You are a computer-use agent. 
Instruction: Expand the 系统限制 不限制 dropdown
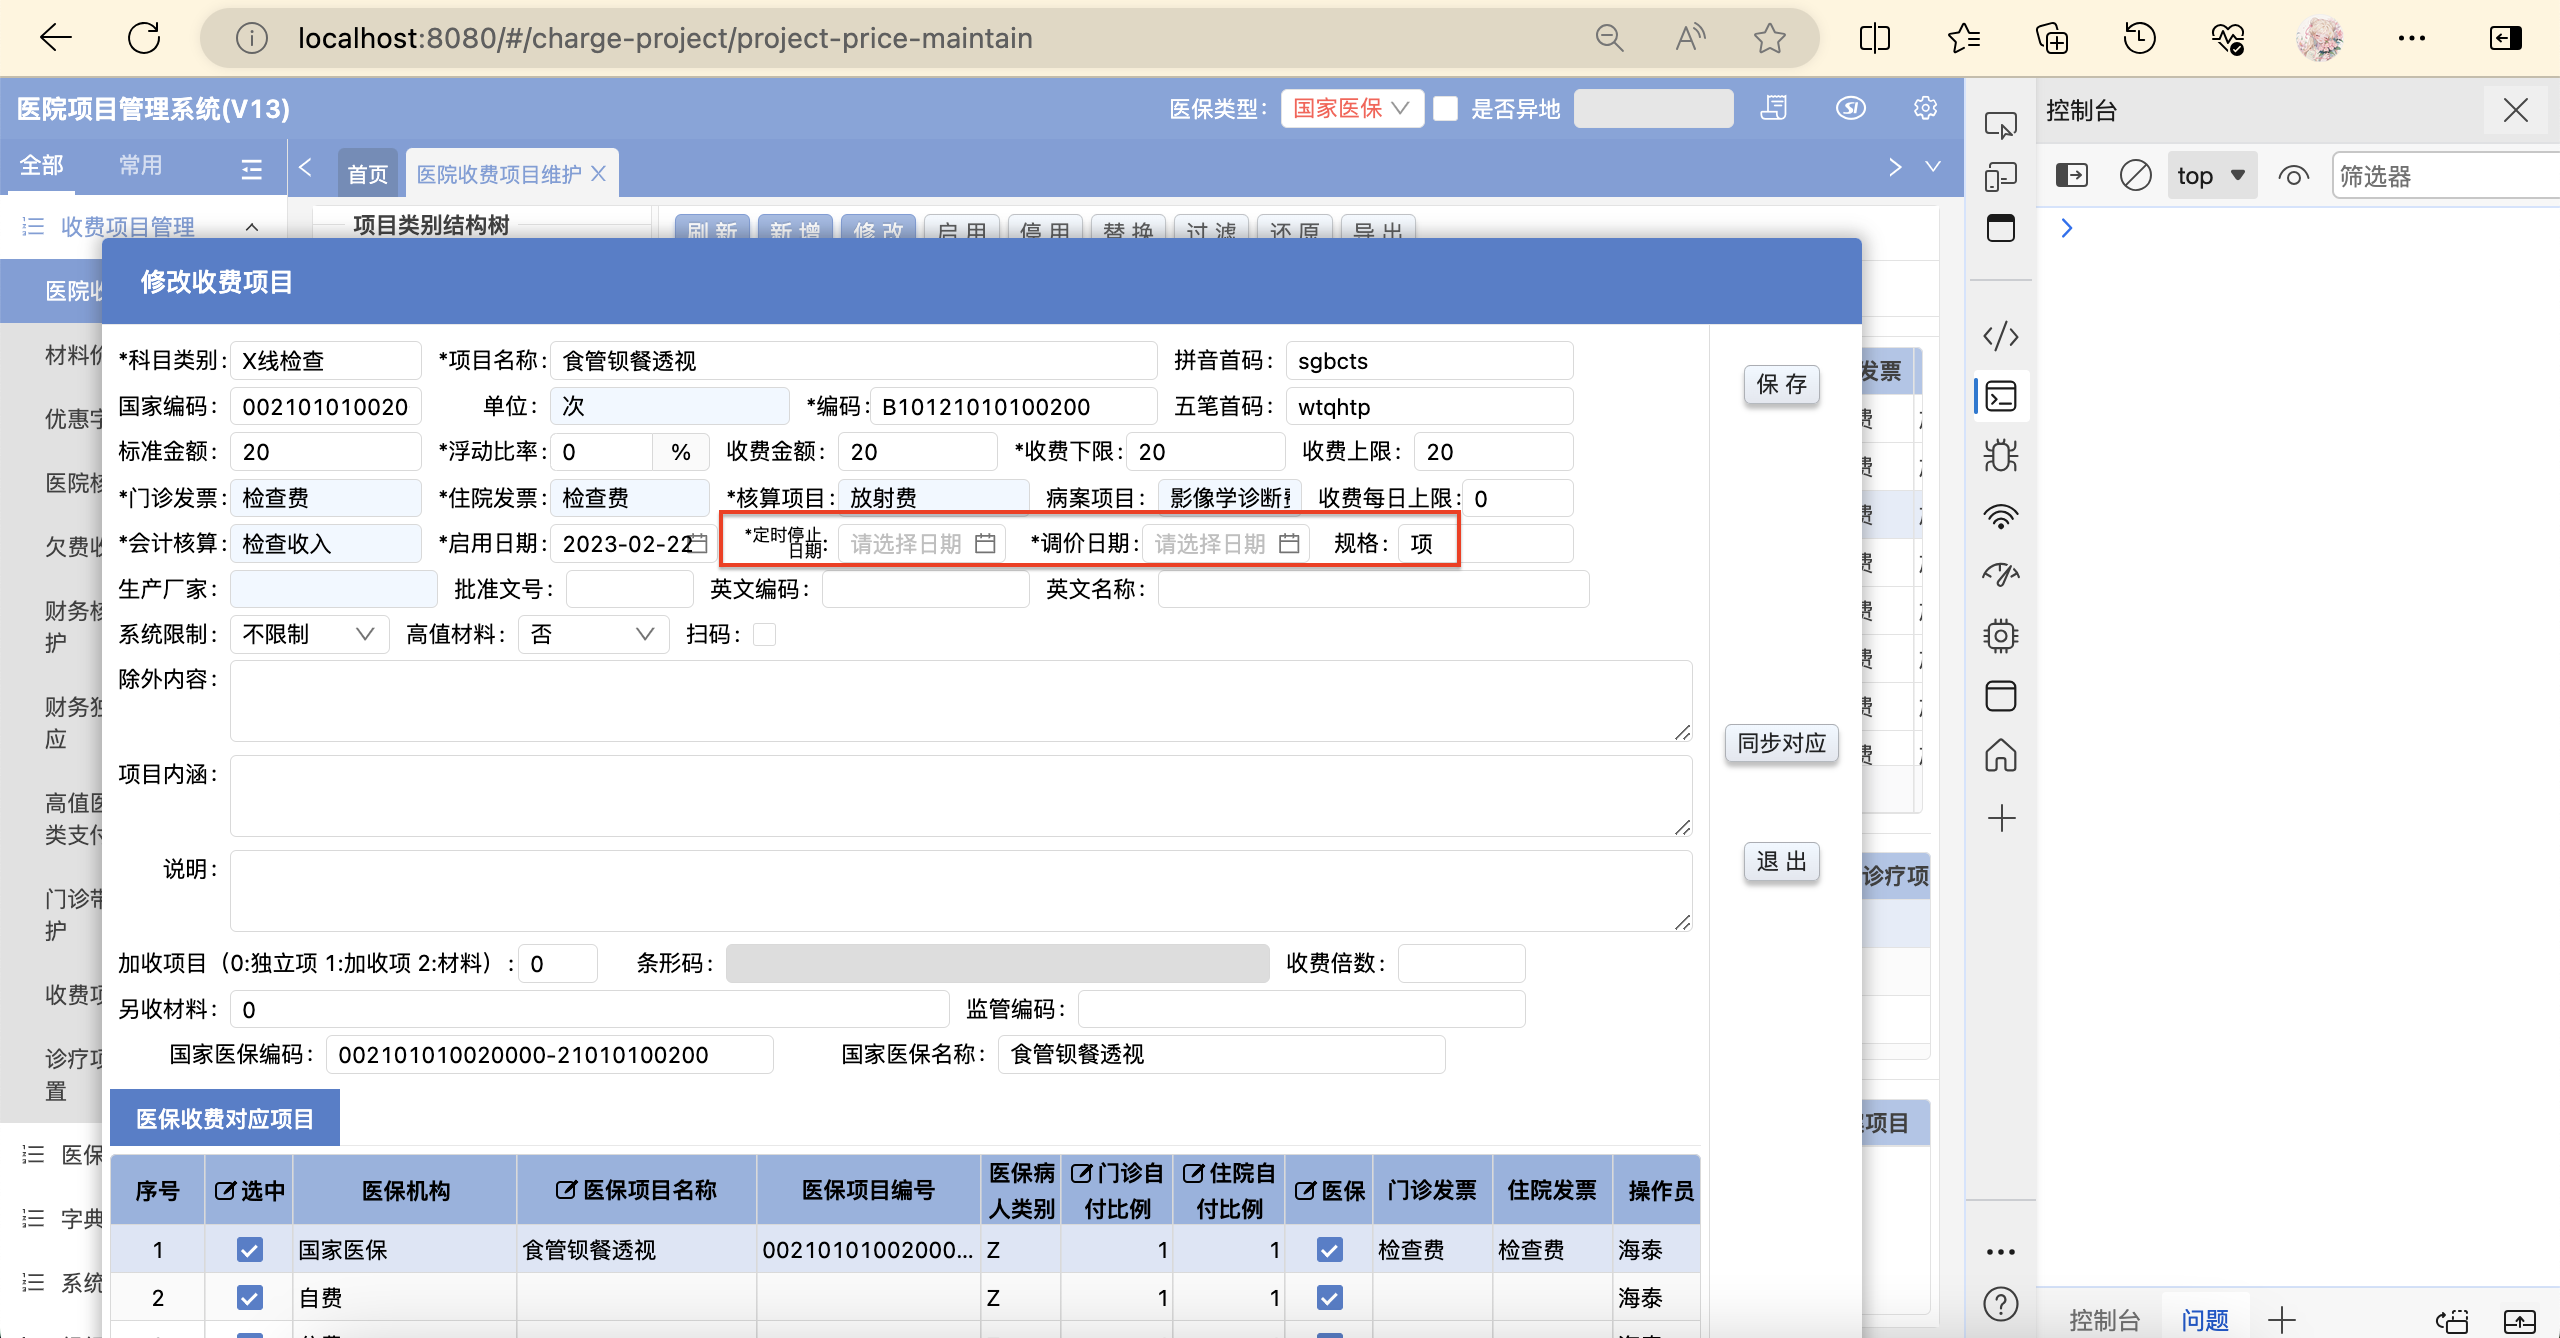(x=308, y=634)
